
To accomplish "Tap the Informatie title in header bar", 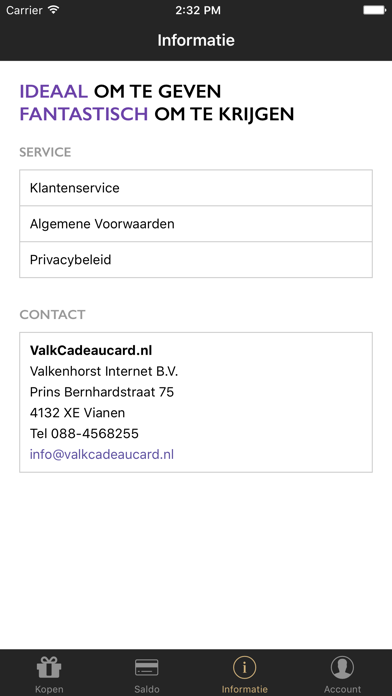I will point(196,40).
